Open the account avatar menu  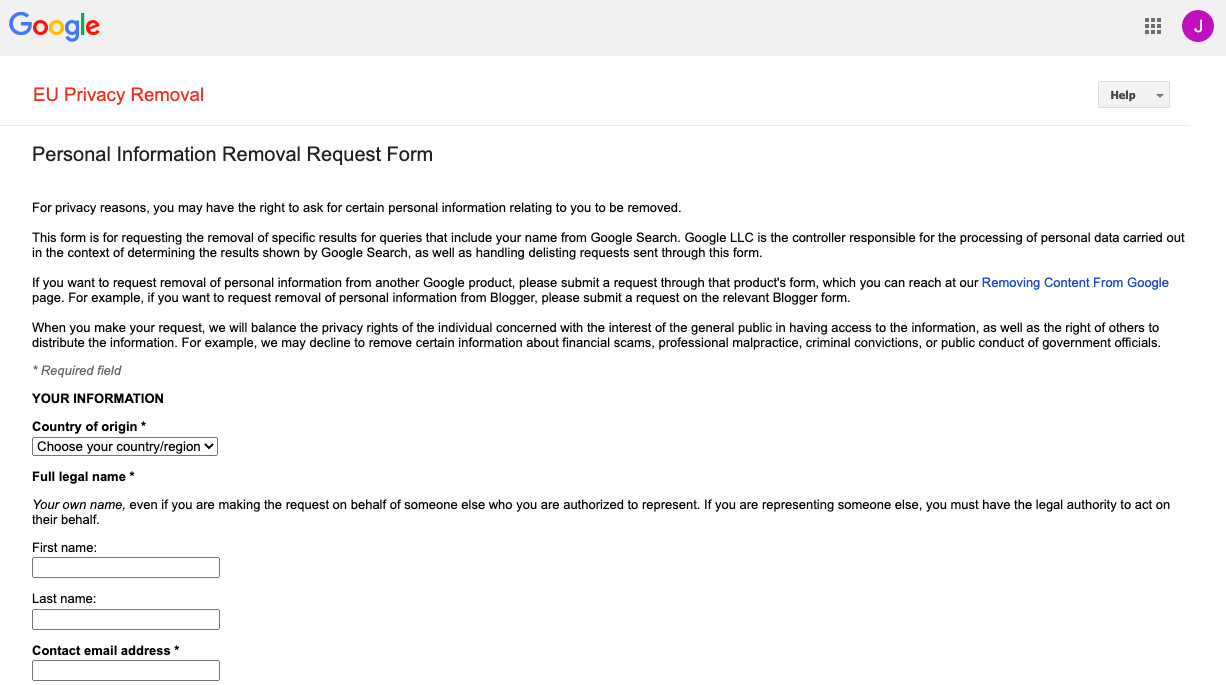1197,27
